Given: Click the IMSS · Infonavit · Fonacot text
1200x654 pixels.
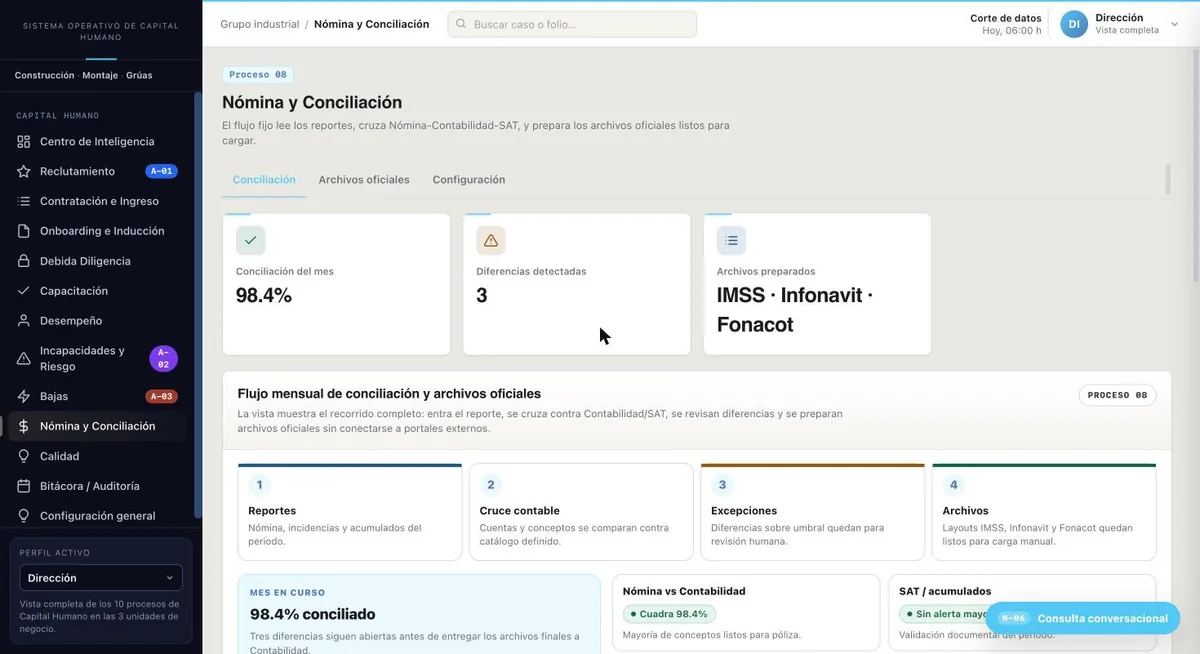Looking at the screenshot, I should click(794, 310).
